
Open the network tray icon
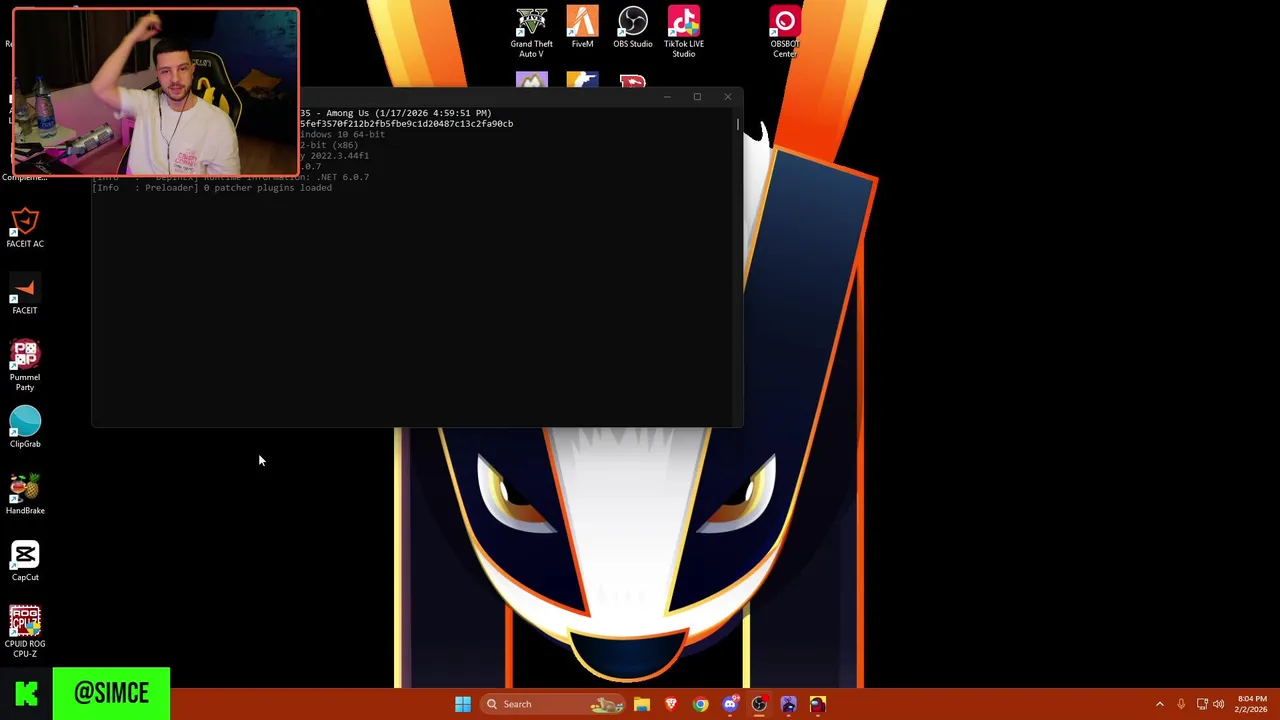[1202, 704]
